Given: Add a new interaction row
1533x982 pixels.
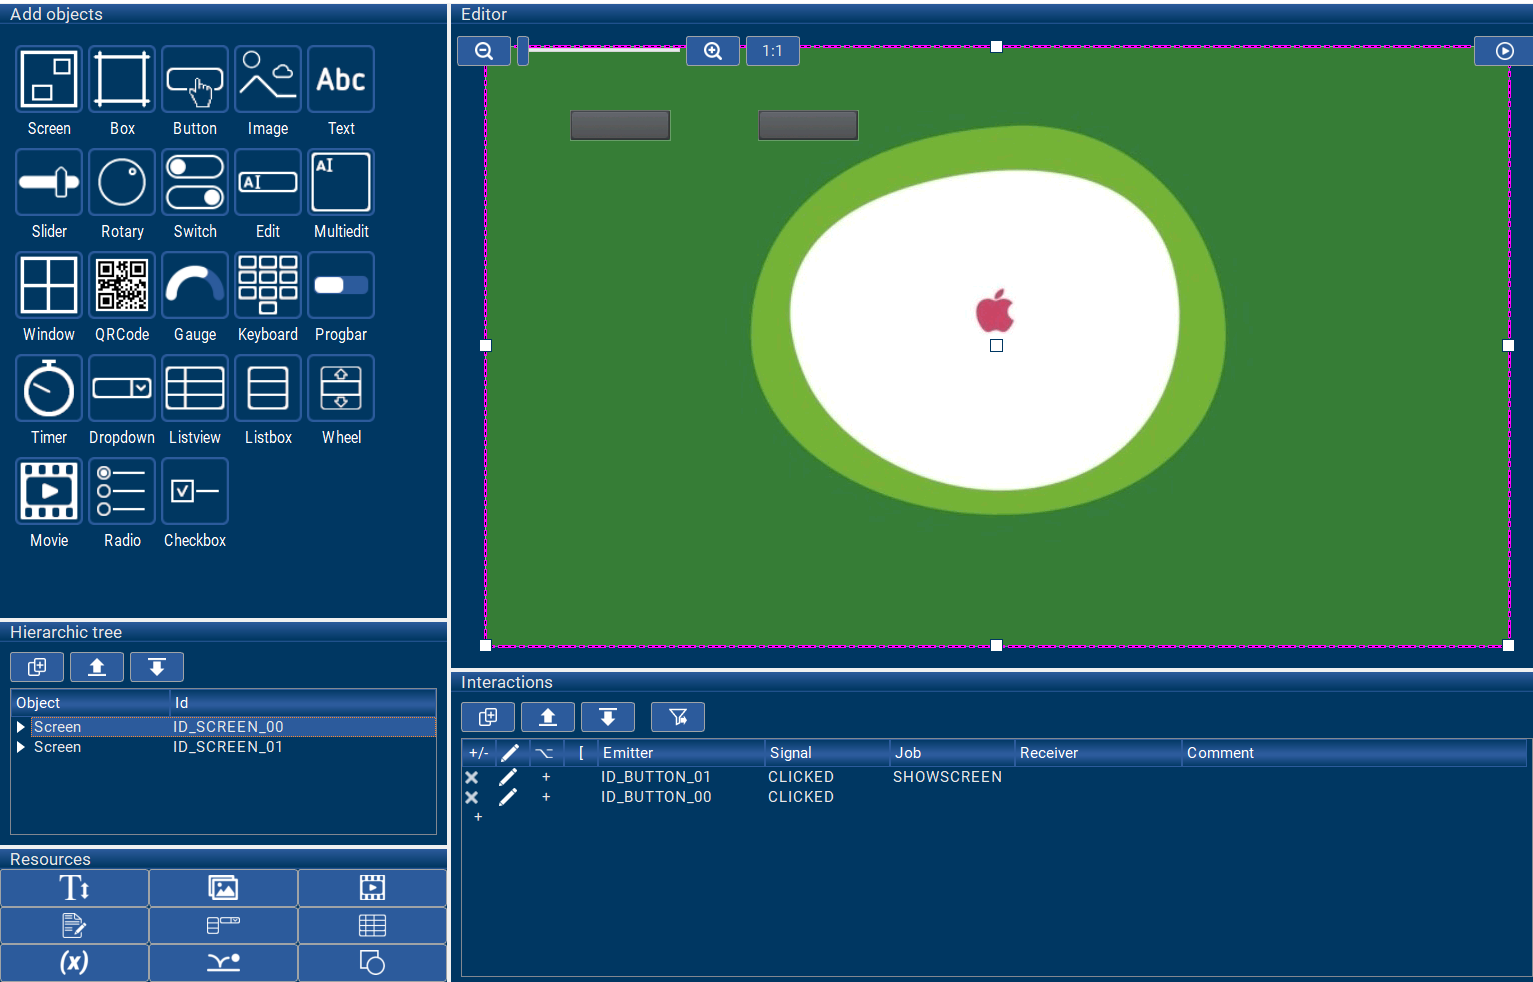Looking at the screenshot, I should [x=478, y=817].
